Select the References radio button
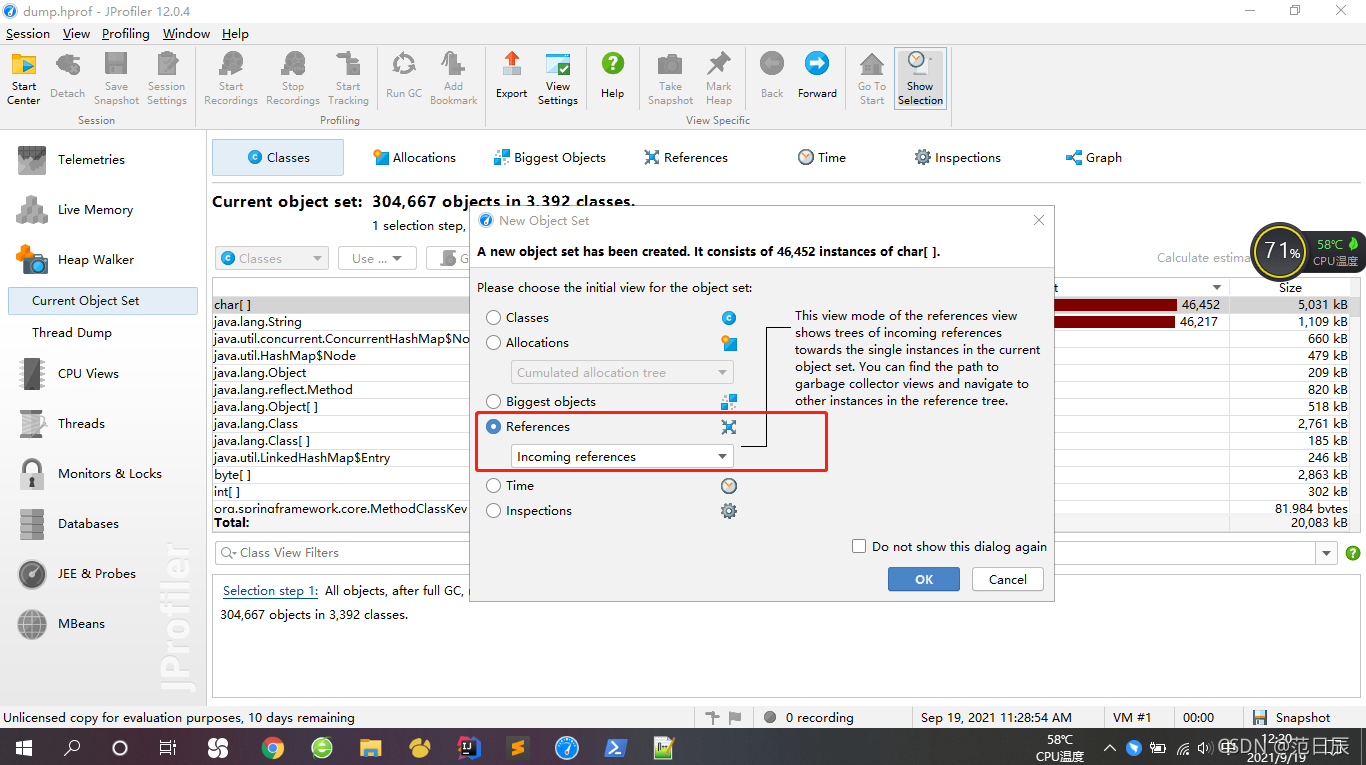Image resolution: width=1366 pixels, height=765 pixels. click(493, 426)
